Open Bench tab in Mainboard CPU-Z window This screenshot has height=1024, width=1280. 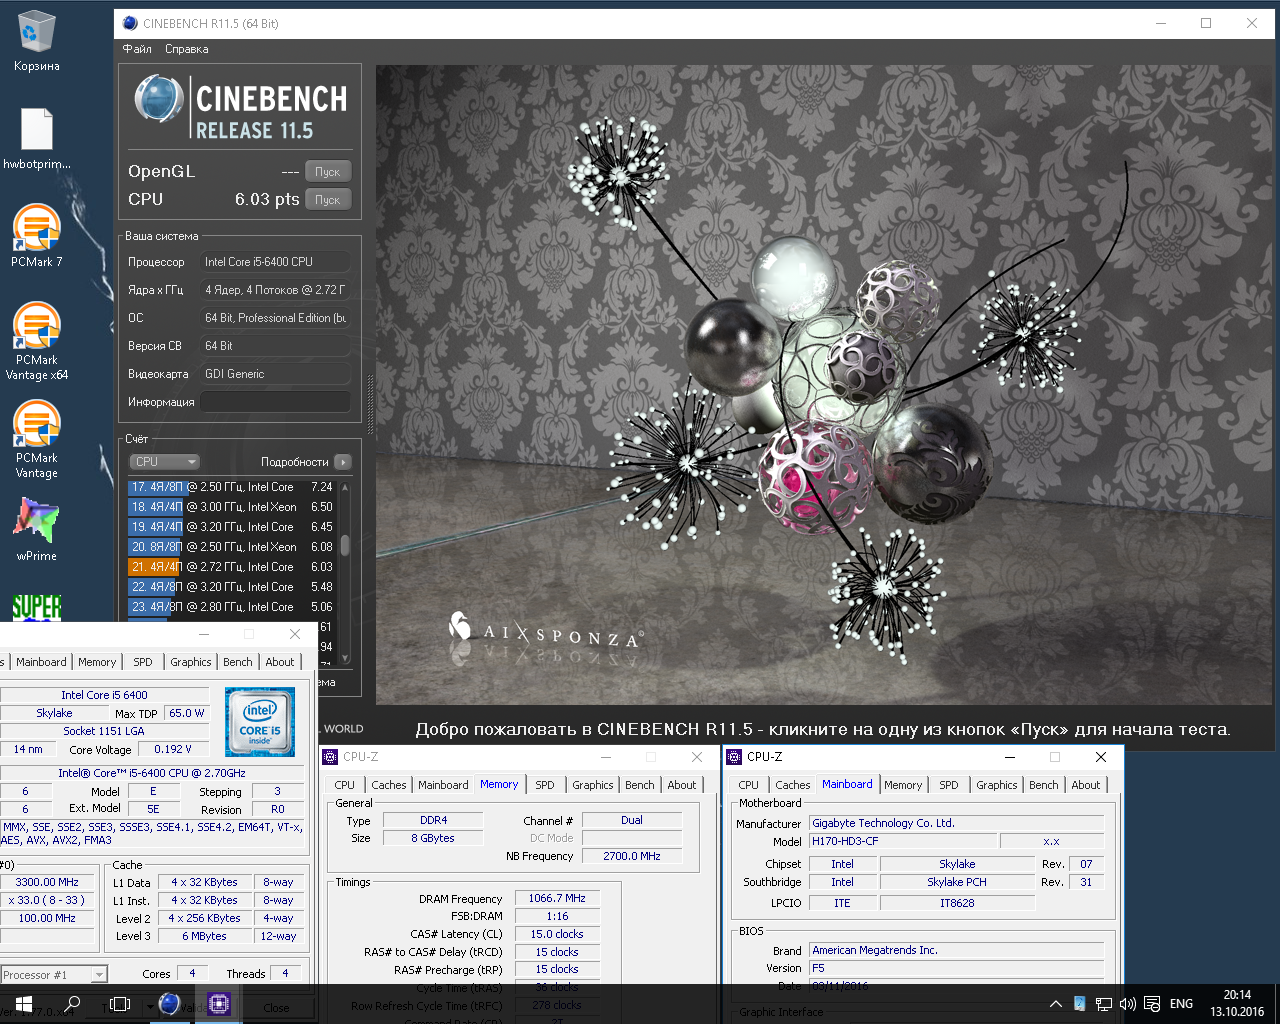pyautogui.click(x=1044, y=785)
